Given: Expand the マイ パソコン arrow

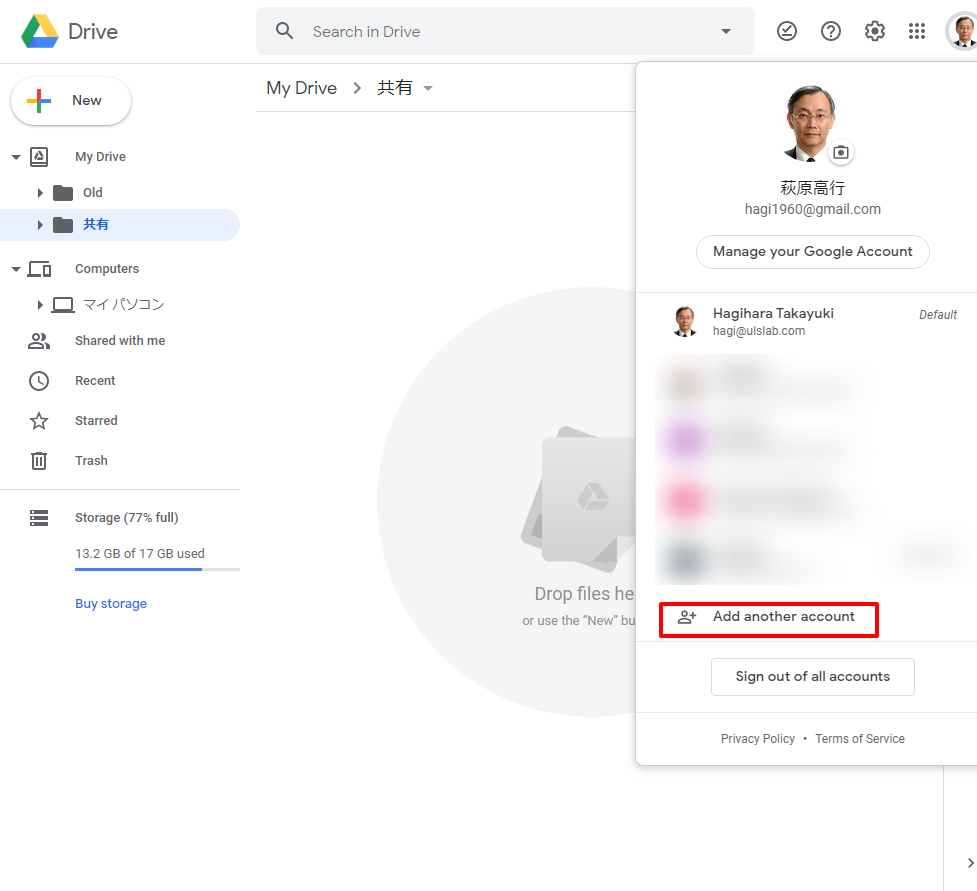Looking at the screenshot, I should point(40,305).
